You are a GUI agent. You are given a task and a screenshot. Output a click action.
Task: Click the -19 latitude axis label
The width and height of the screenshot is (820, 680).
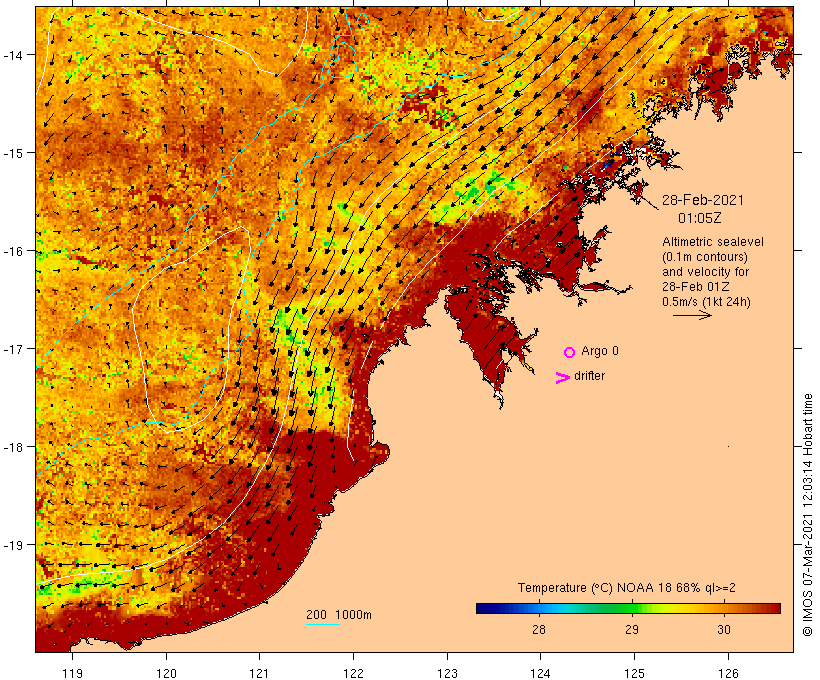(x=13, y=545)
